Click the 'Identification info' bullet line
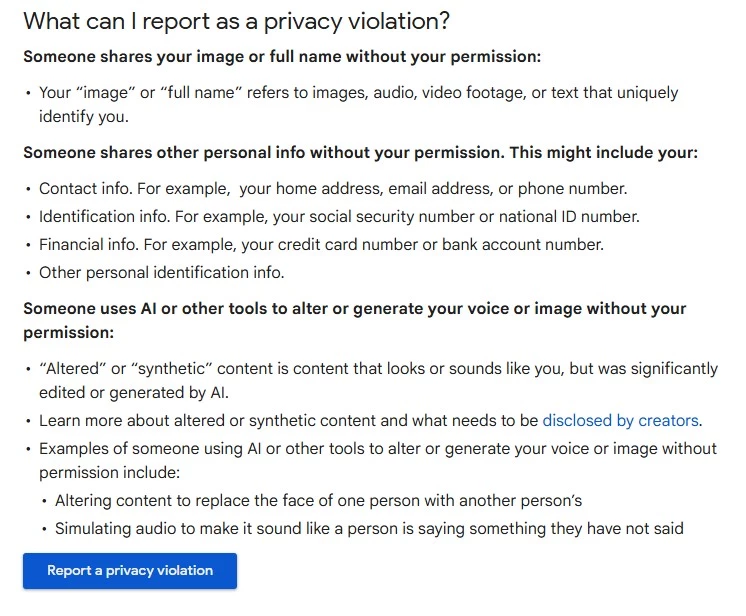The width and height of the screenshot is (746, 616). point(339,217)
